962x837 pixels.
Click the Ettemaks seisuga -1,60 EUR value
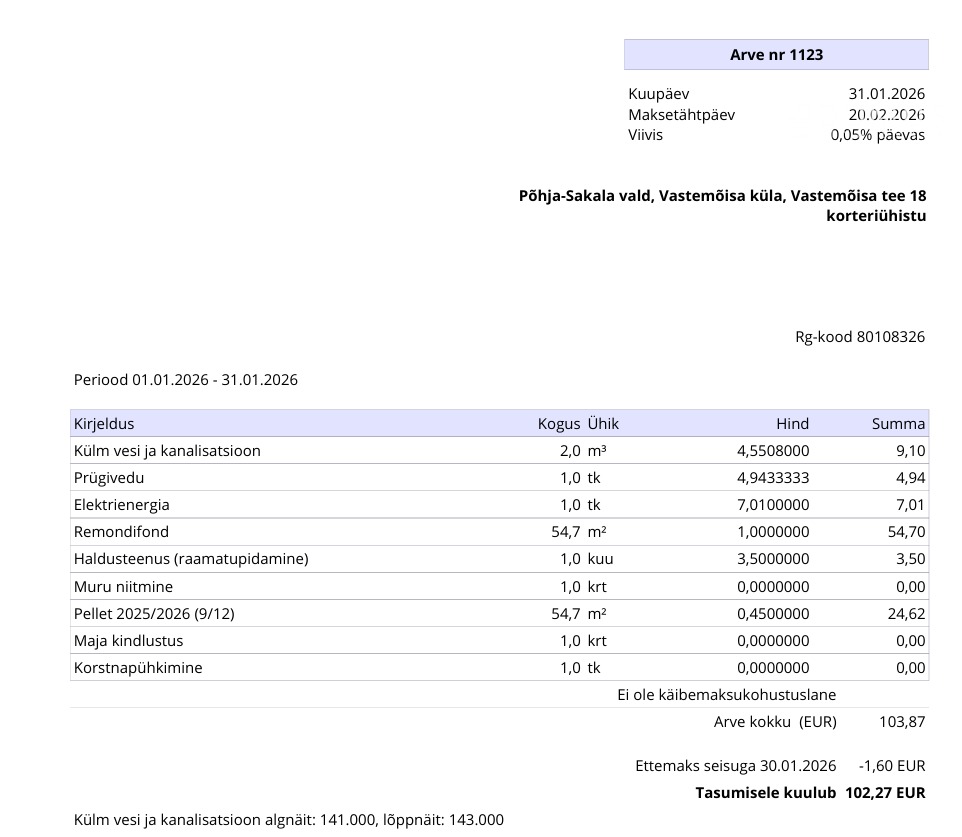(892, 766)
